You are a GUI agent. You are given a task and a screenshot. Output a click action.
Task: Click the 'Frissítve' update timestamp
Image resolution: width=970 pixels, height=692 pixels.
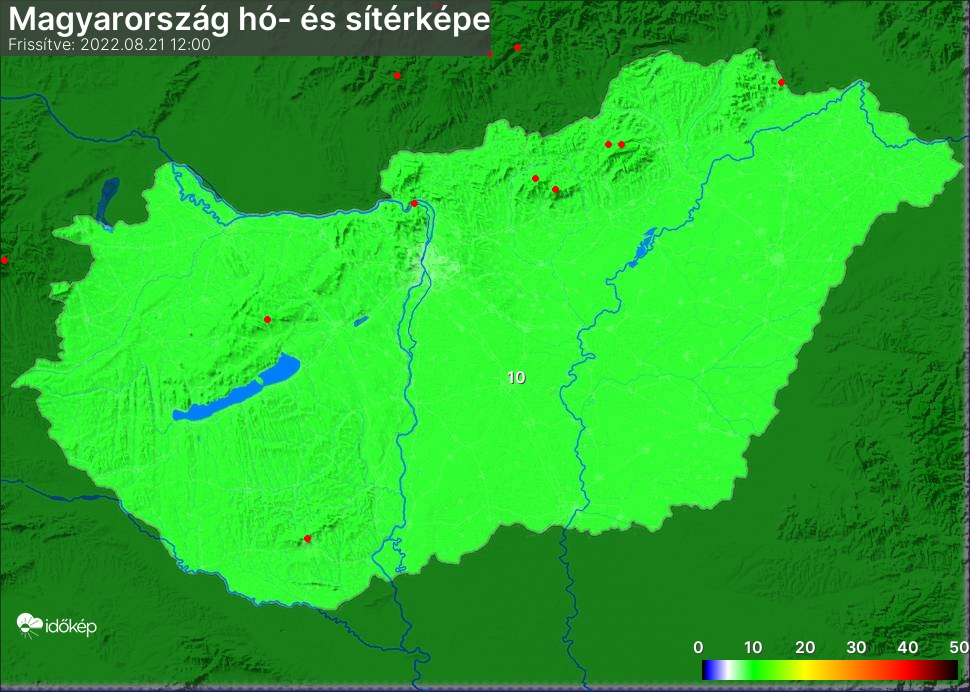click(x=109, y=45)
